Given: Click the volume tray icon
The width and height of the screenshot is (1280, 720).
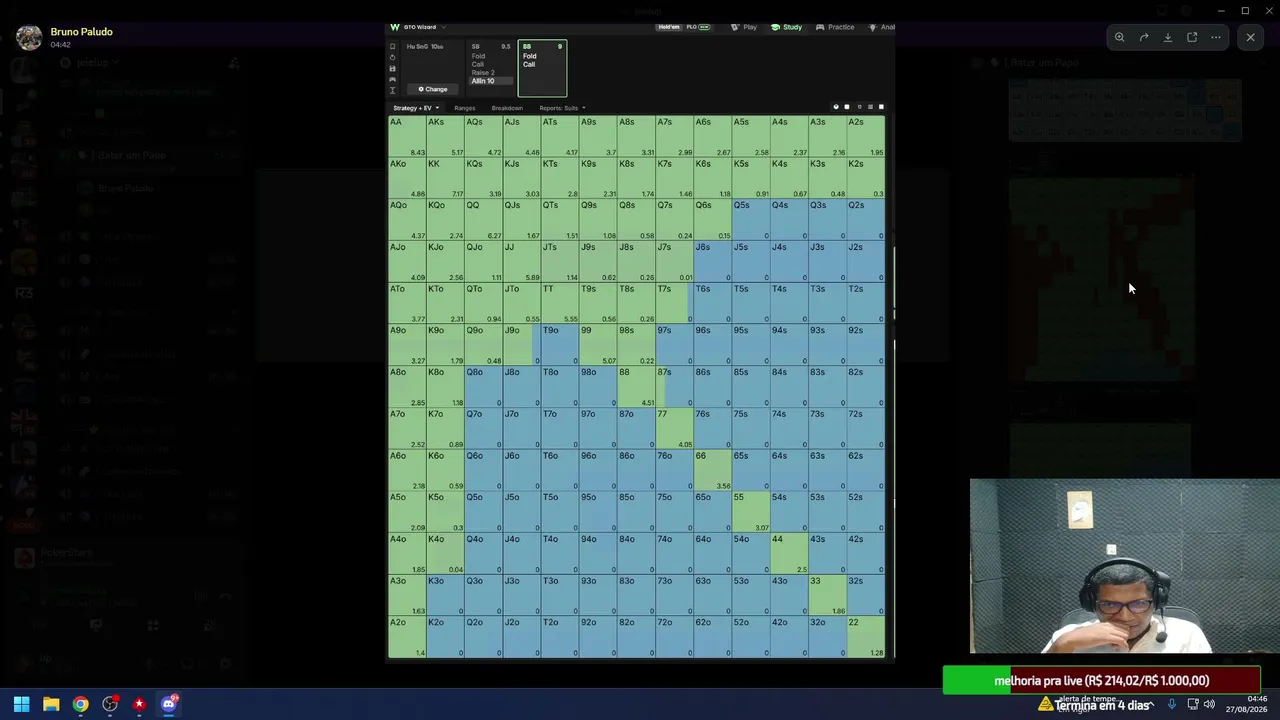Looking at the screenshot, I should click(1209, 704).
